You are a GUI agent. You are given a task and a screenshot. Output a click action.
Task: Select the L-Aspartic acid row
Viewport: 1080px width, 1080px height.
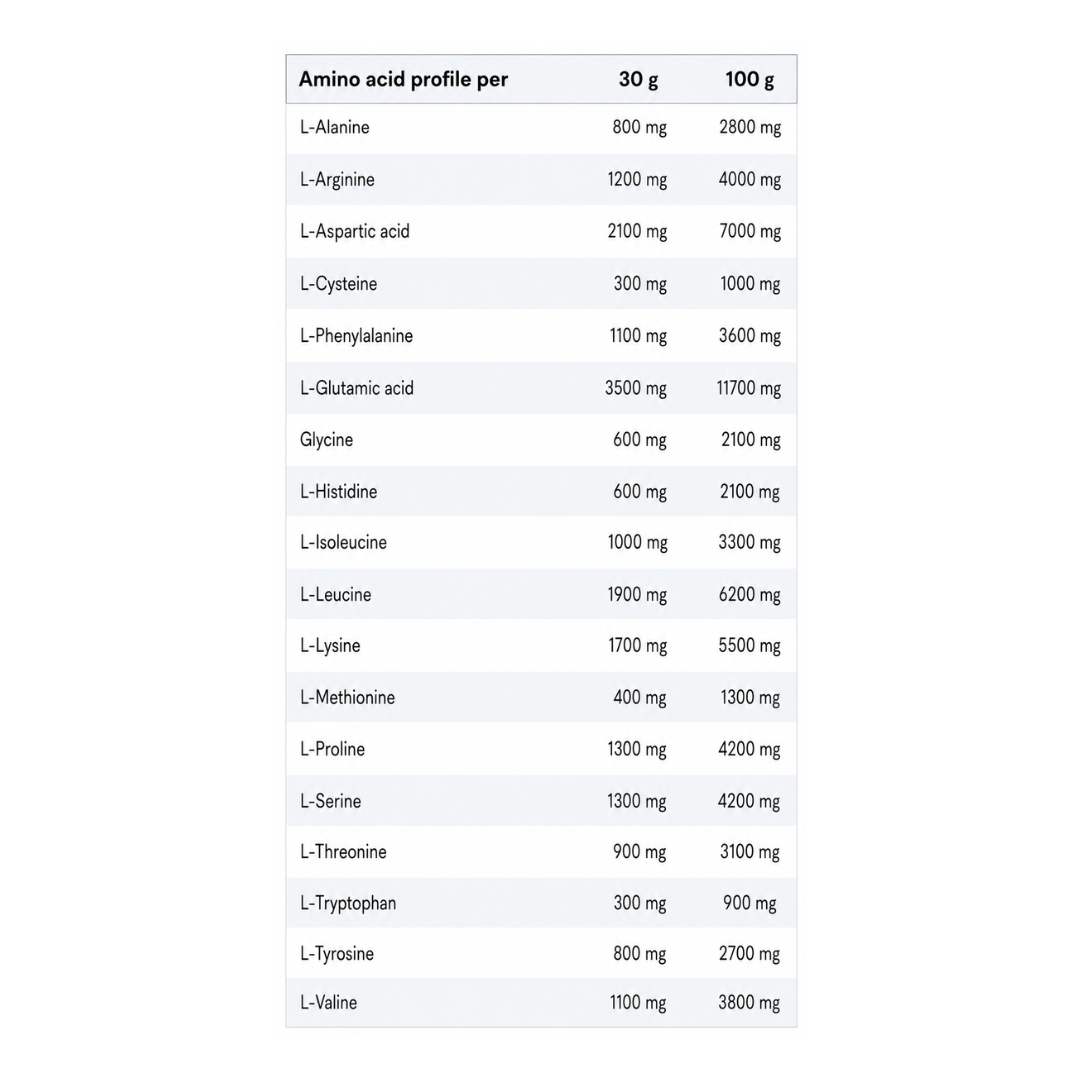pos(541,231)
